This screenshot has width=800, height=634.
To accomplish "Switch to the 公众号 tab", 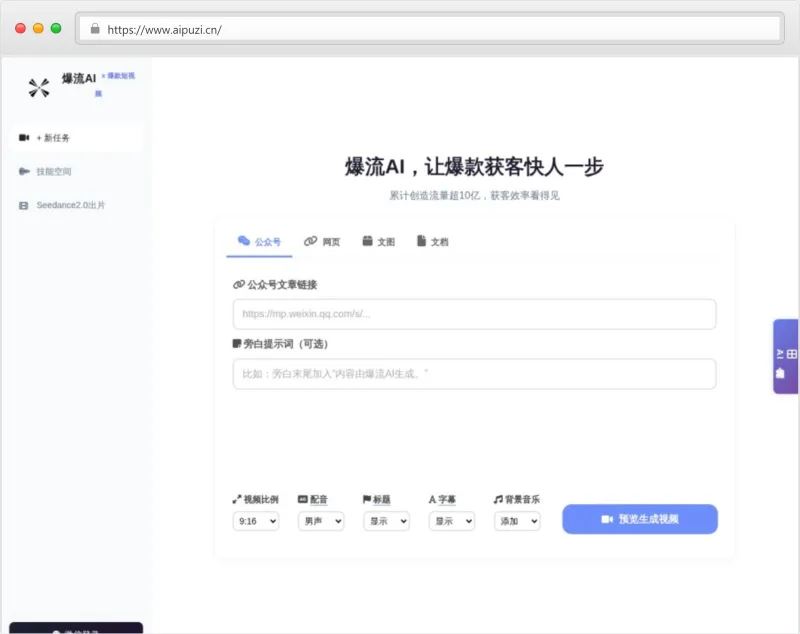I will 259,242.
